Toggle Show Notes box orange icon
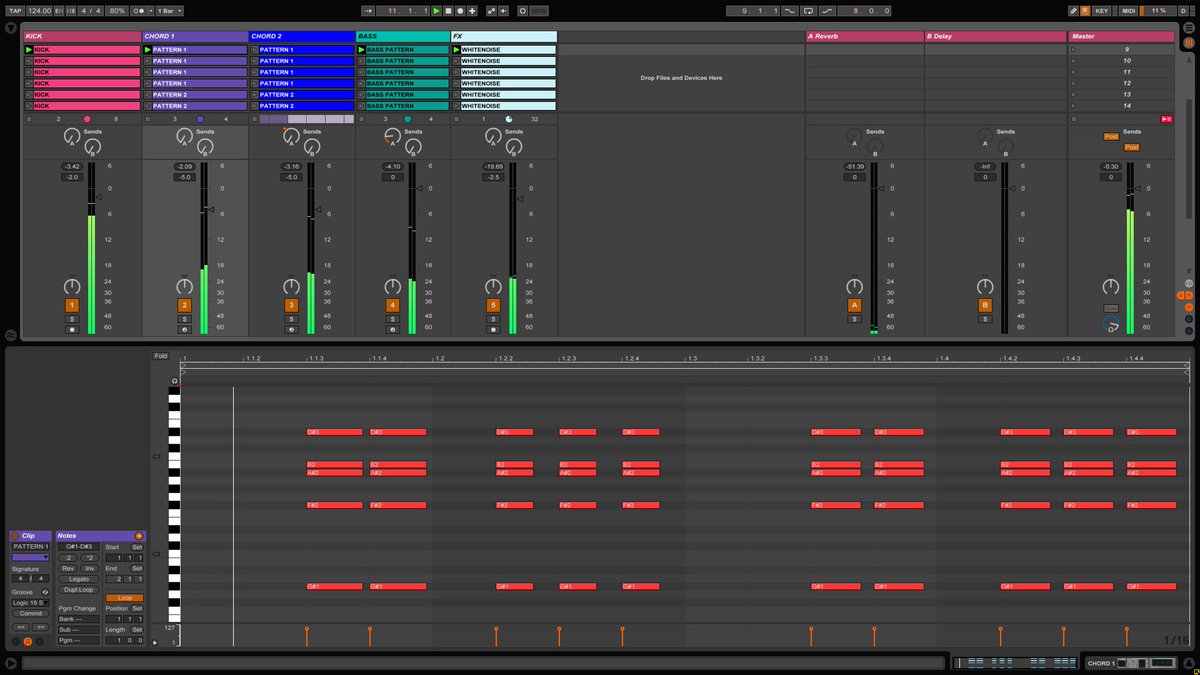 pyautogui.click(x=28, y=641)
